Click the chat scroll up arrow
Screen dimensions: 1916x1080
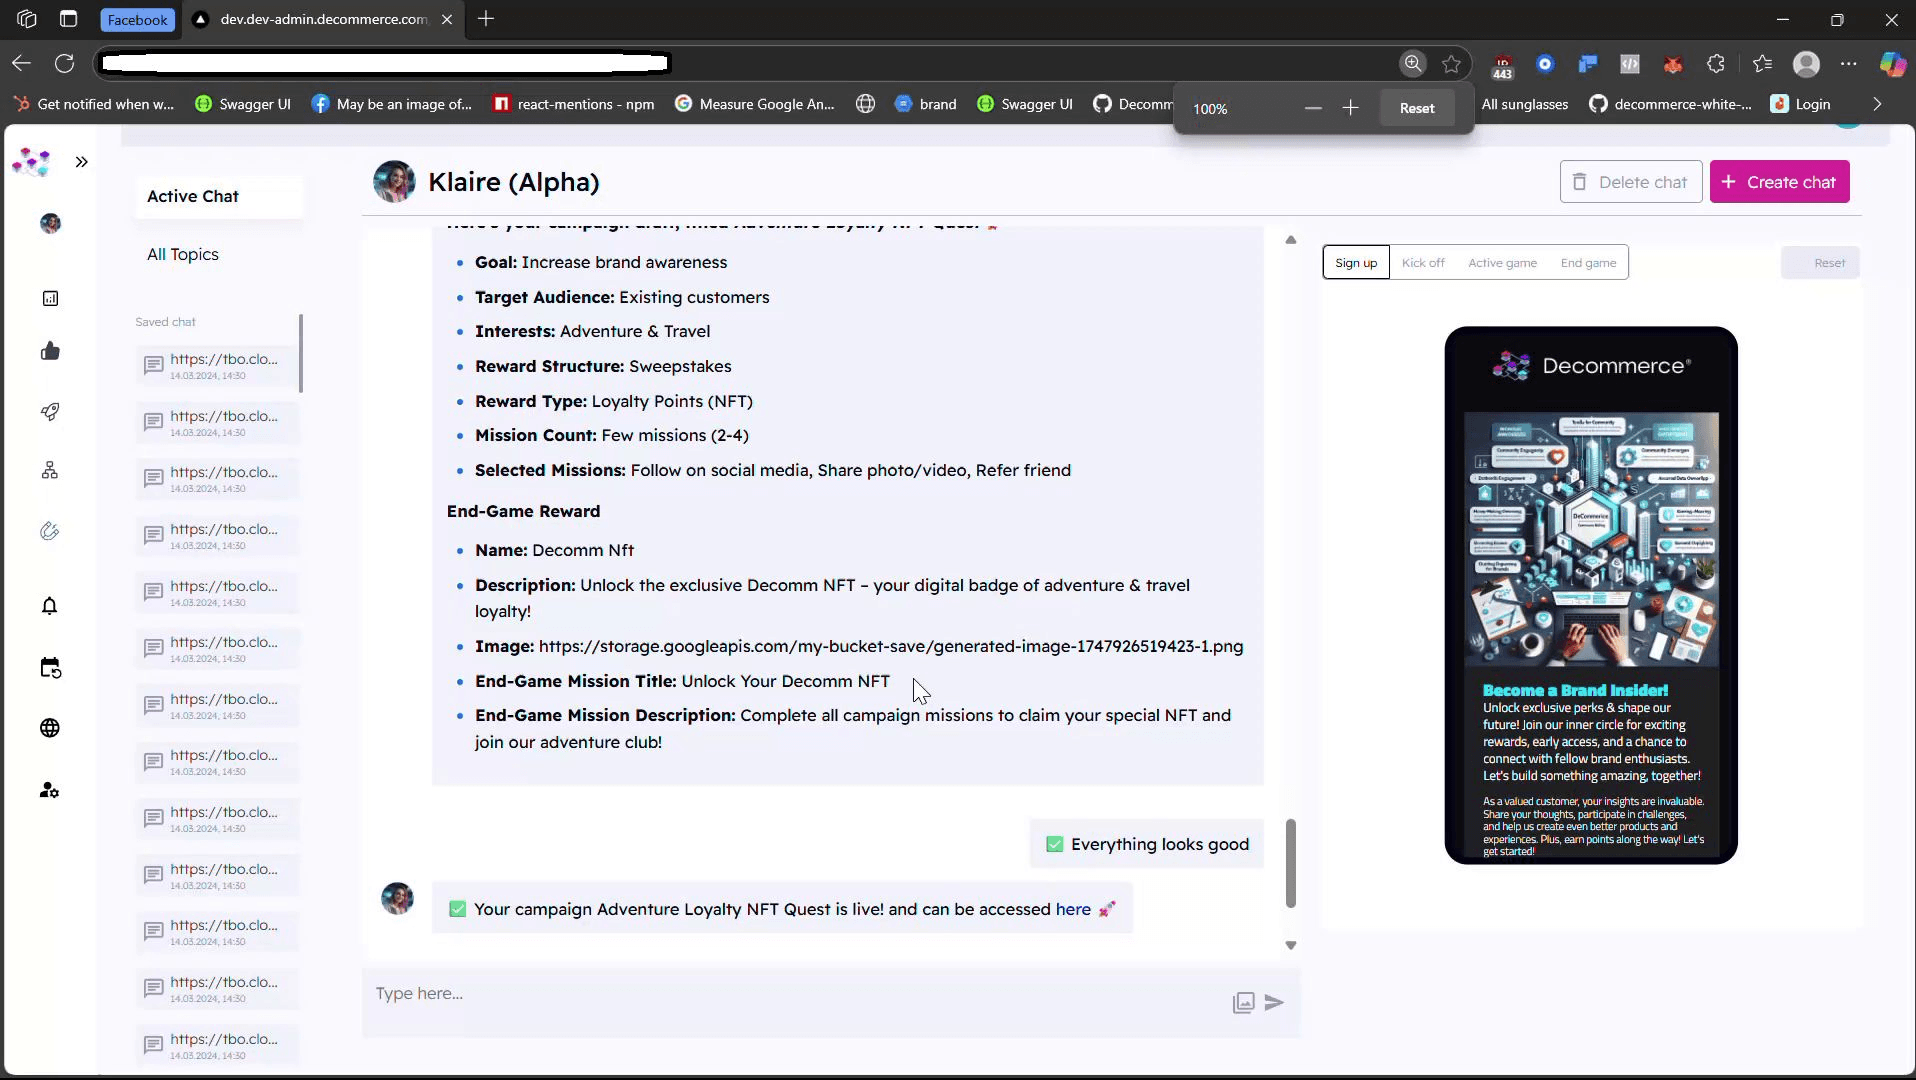pos(1291,240)
